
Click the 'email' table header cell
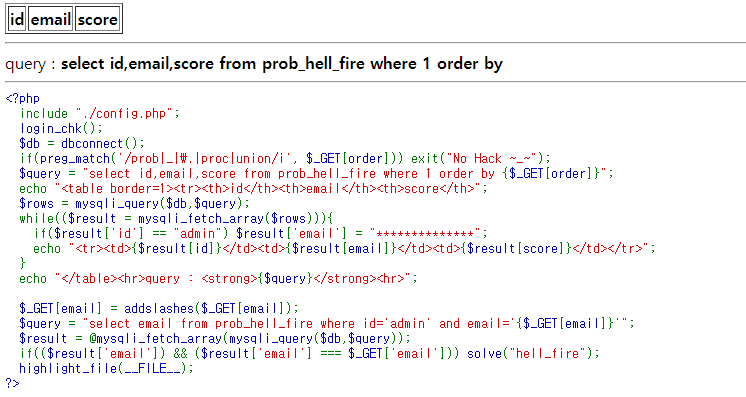click(x=50, y=19)
